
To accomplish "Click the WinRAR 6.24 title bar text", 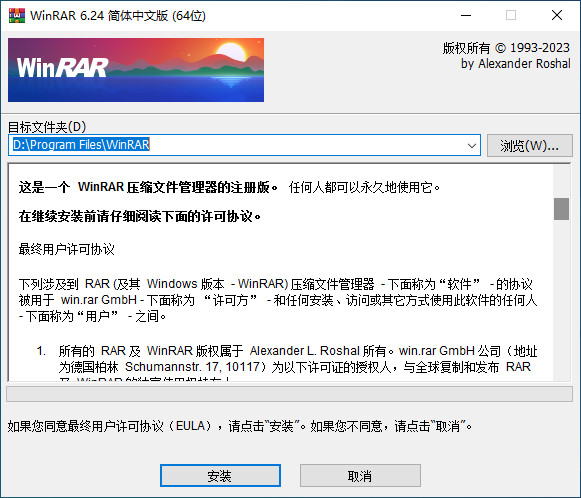I will (x=118, y=16).
